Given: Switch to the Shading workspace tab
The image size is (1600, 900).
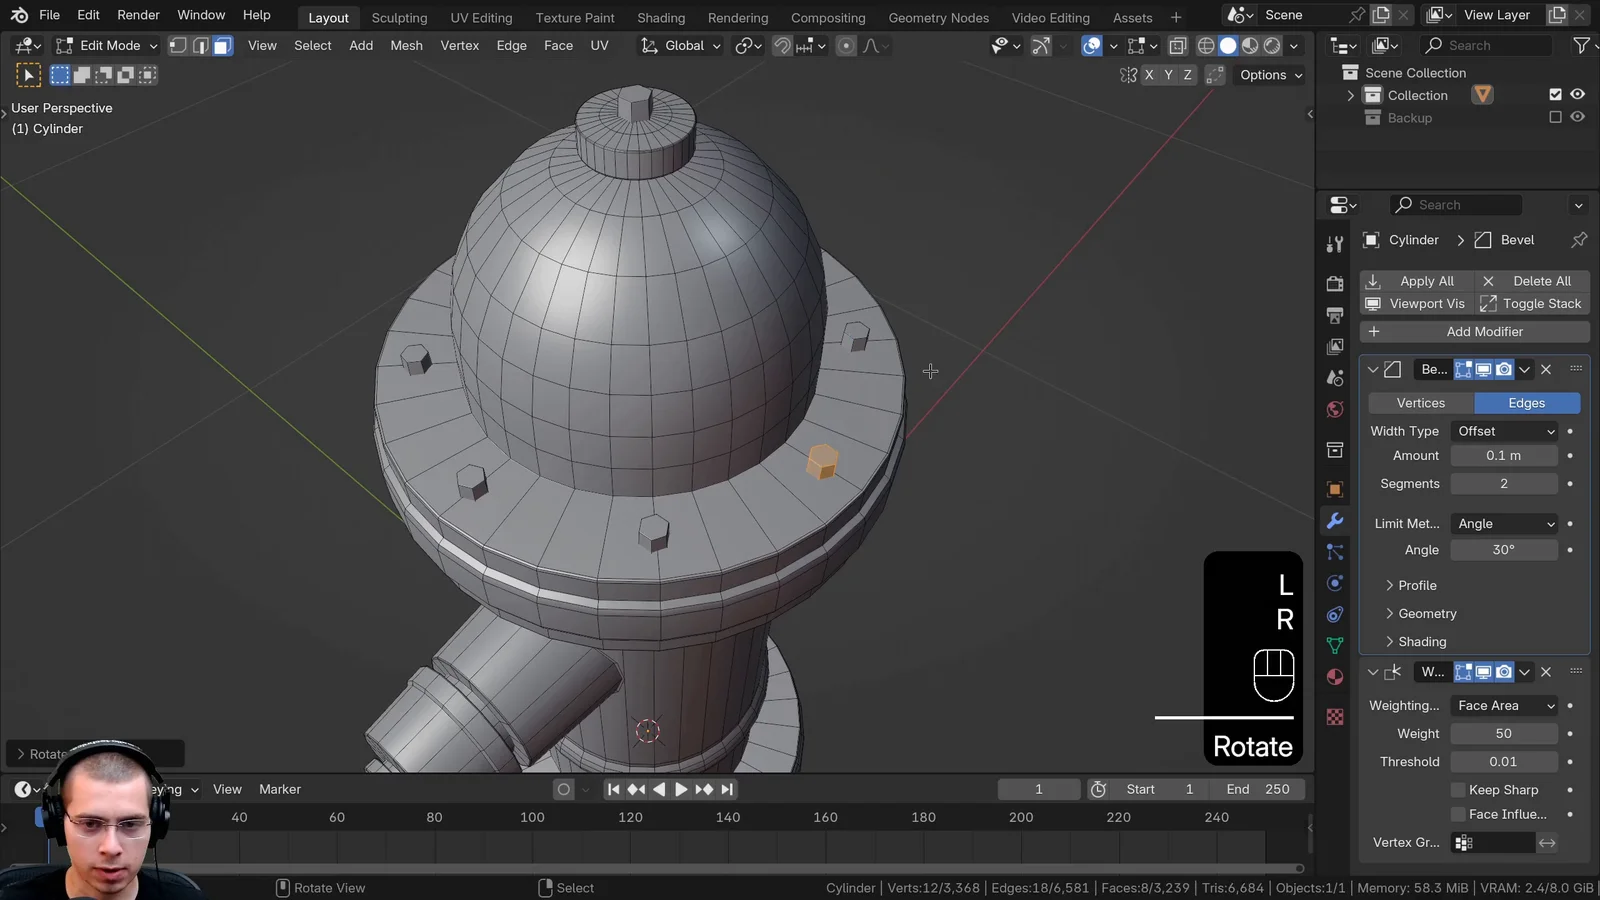Looking at the screenshot, I should point(661,17).
